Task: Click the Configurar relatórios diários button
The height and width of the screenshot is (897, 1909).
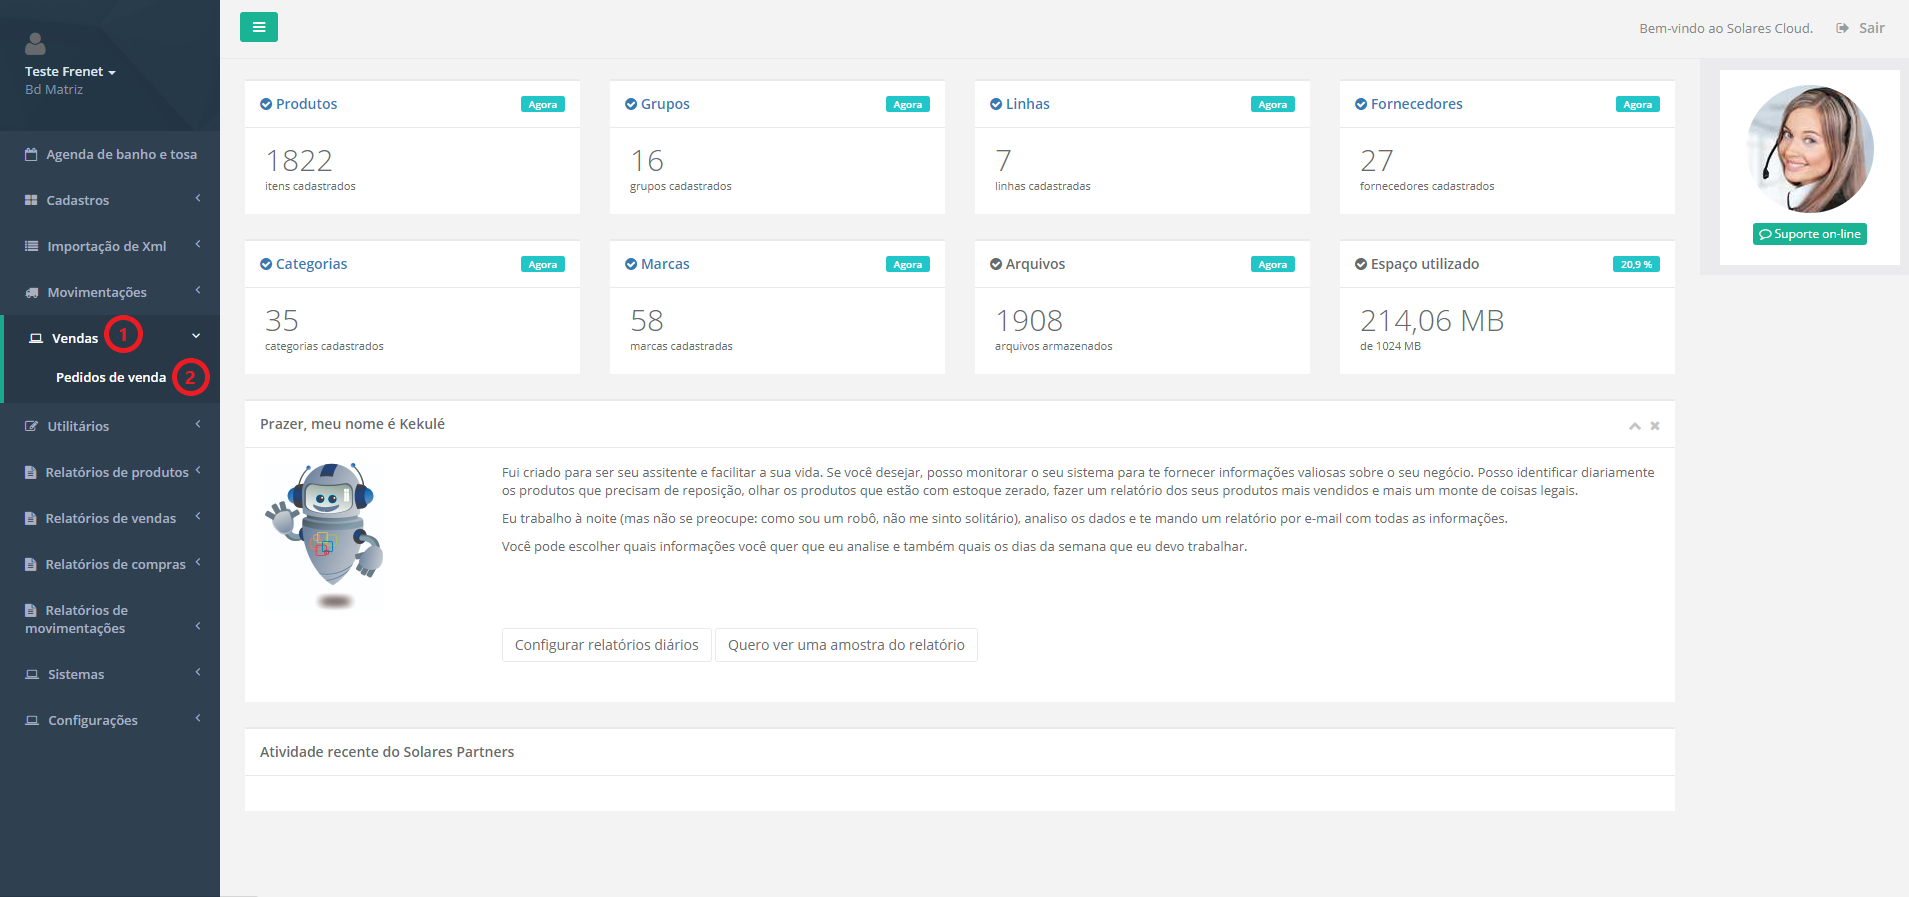Action: pyautogui.click(x=606, y=645)
